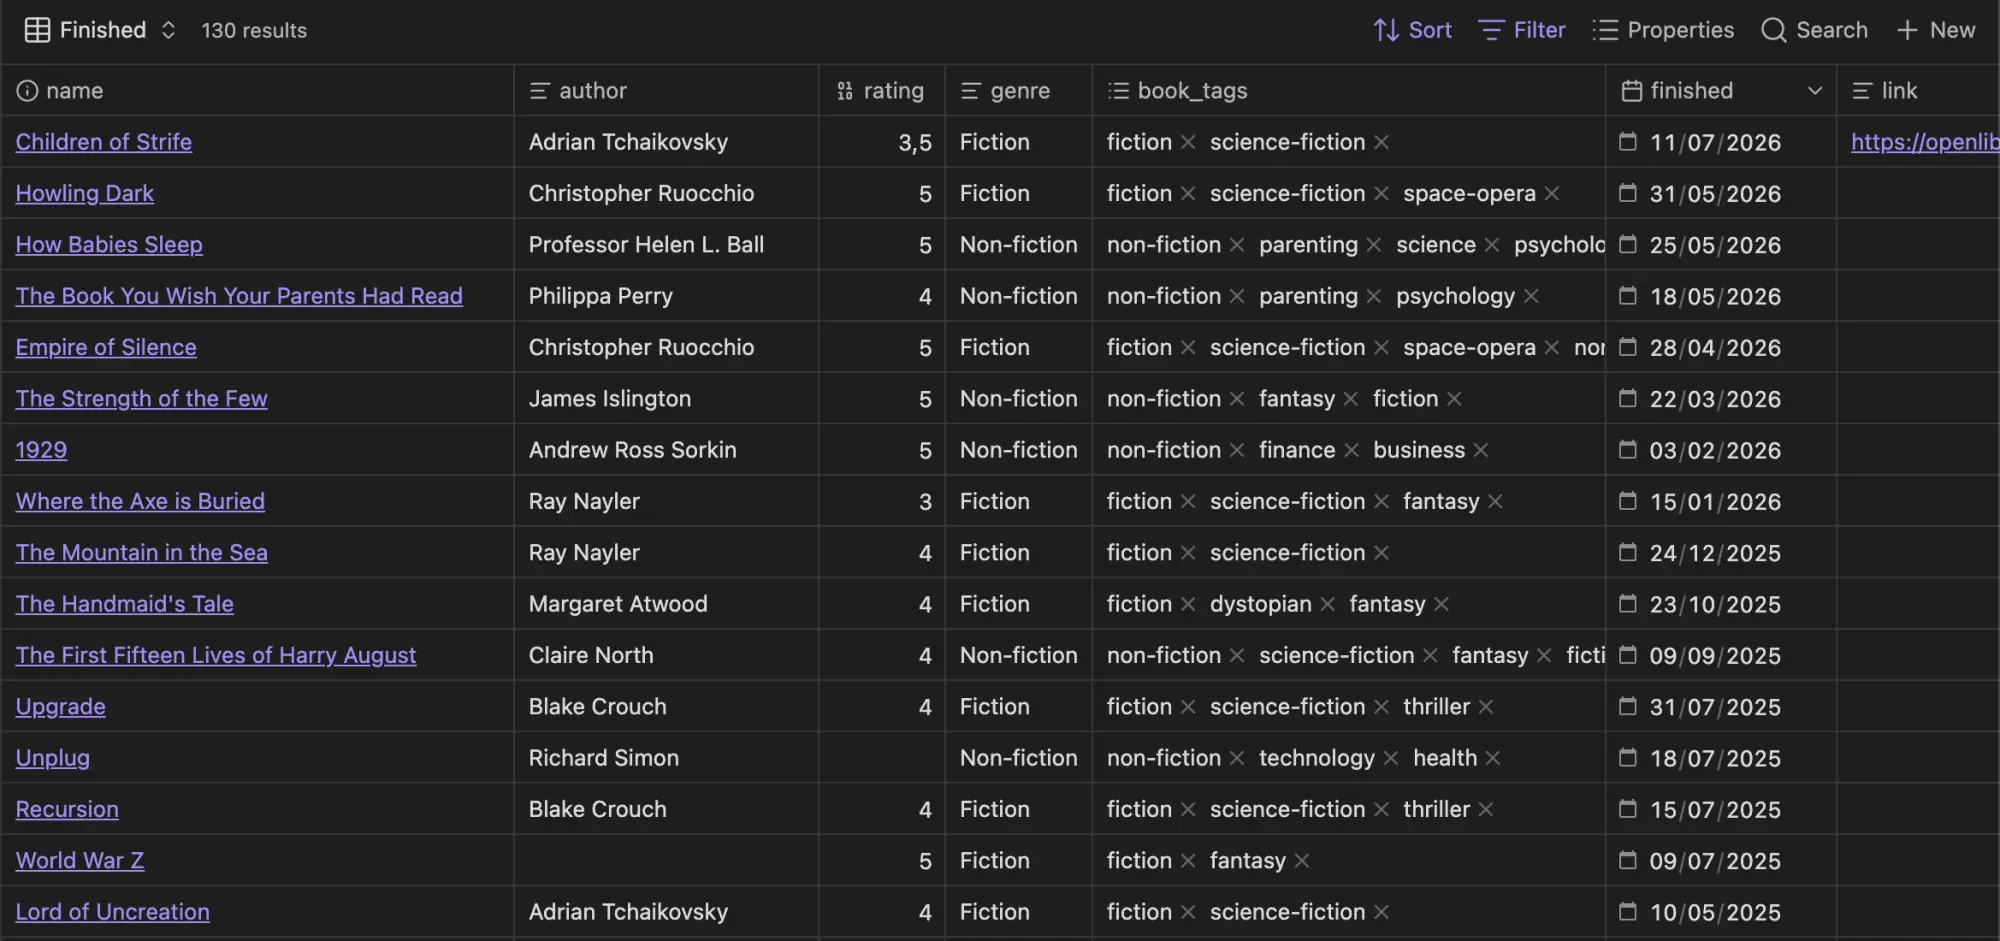The height and width of the screenshot is (941, 2000).
Task: Open calendar picker beside 24/12/2025
Action: pyautogui.click(x=1628, y=553)
